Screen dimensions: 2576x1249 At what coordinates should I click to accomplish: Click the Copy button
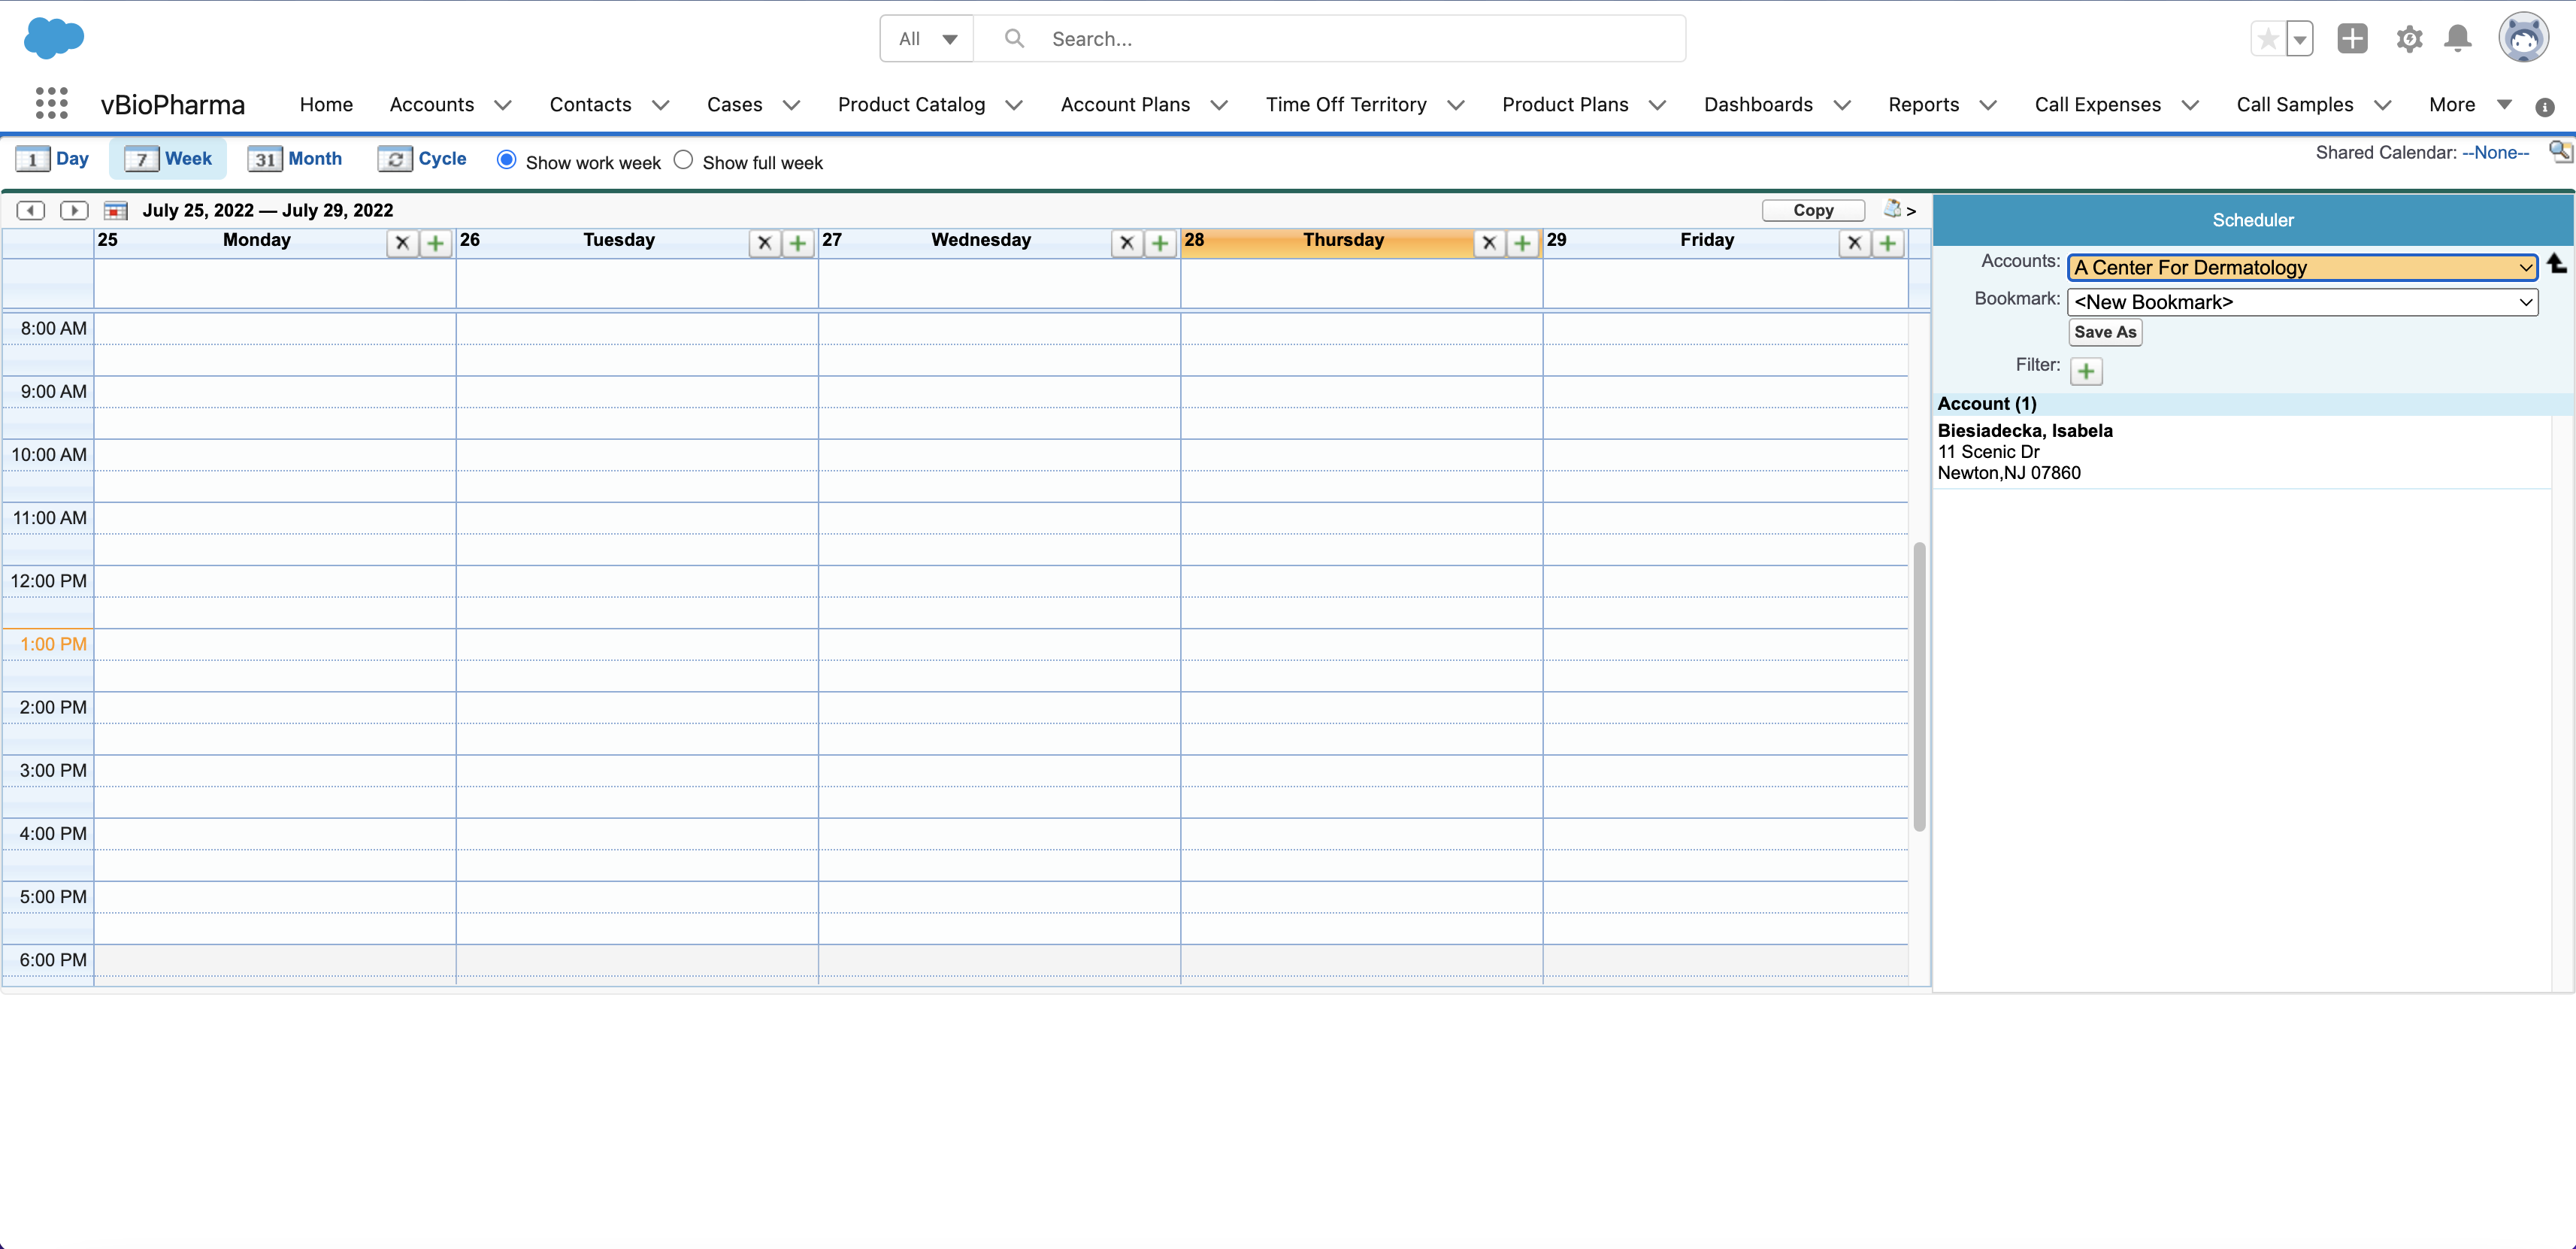coord(1812,210)
